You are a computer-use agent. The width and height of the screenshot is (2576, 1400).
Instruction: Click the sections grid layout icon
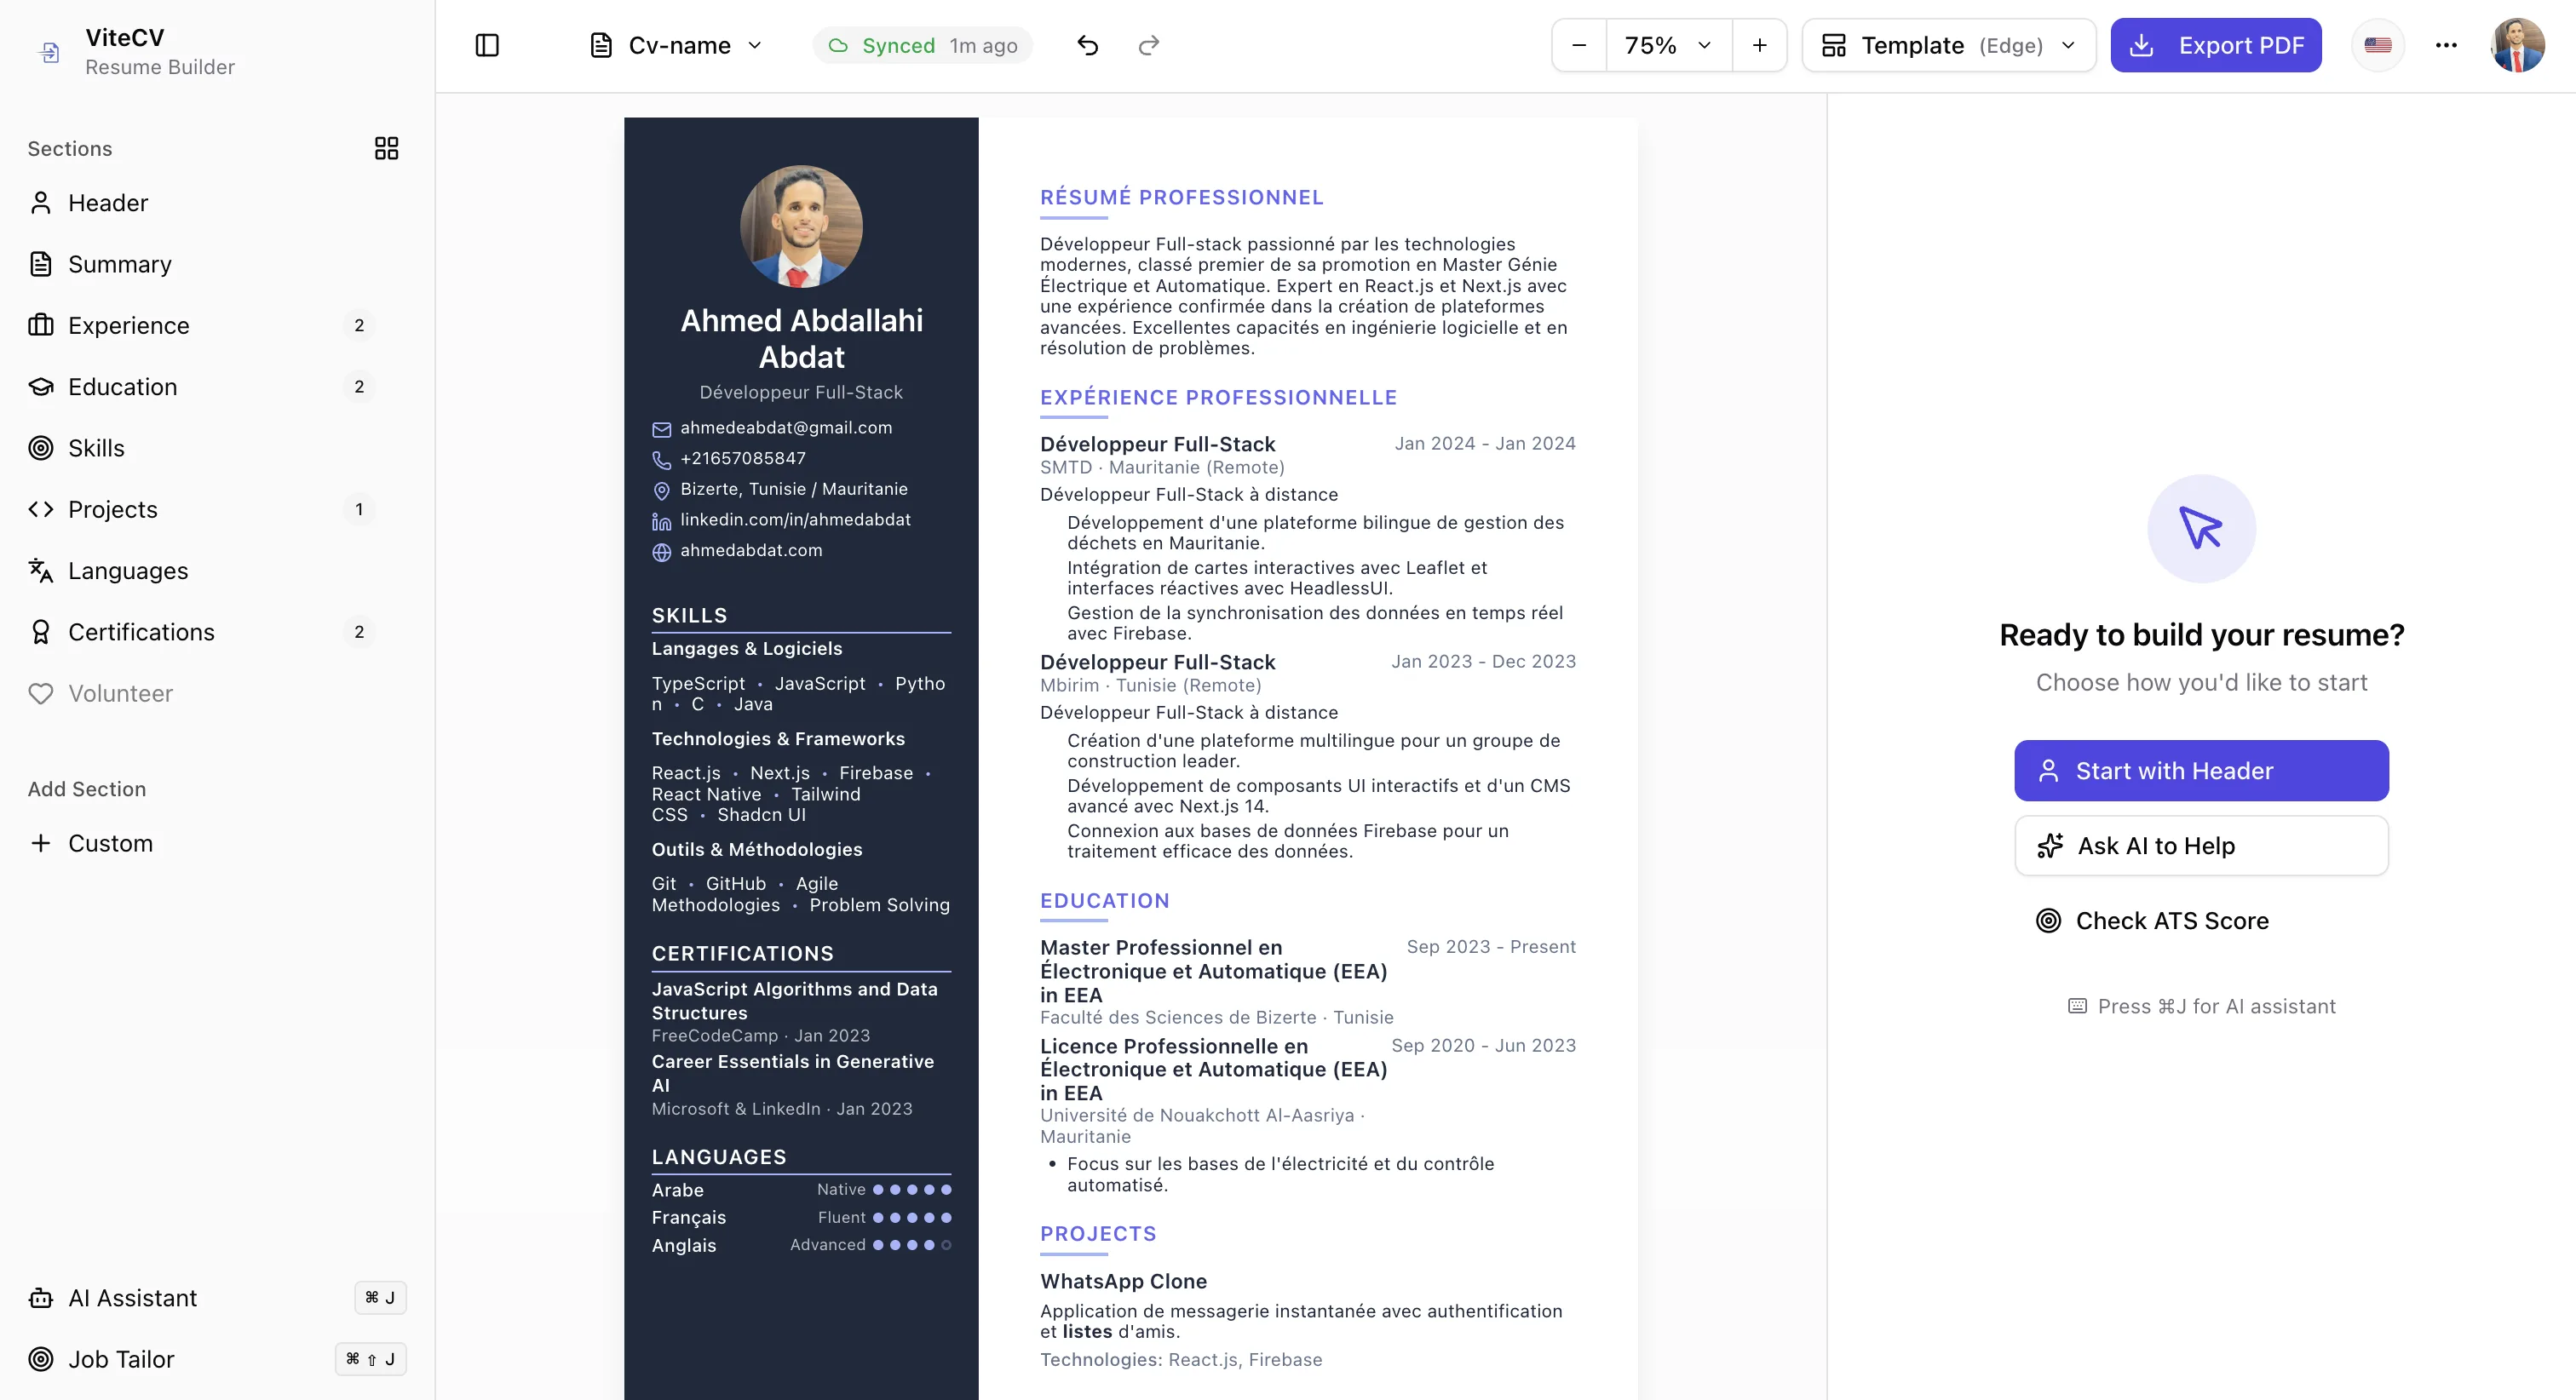click(x=386, y=148)
